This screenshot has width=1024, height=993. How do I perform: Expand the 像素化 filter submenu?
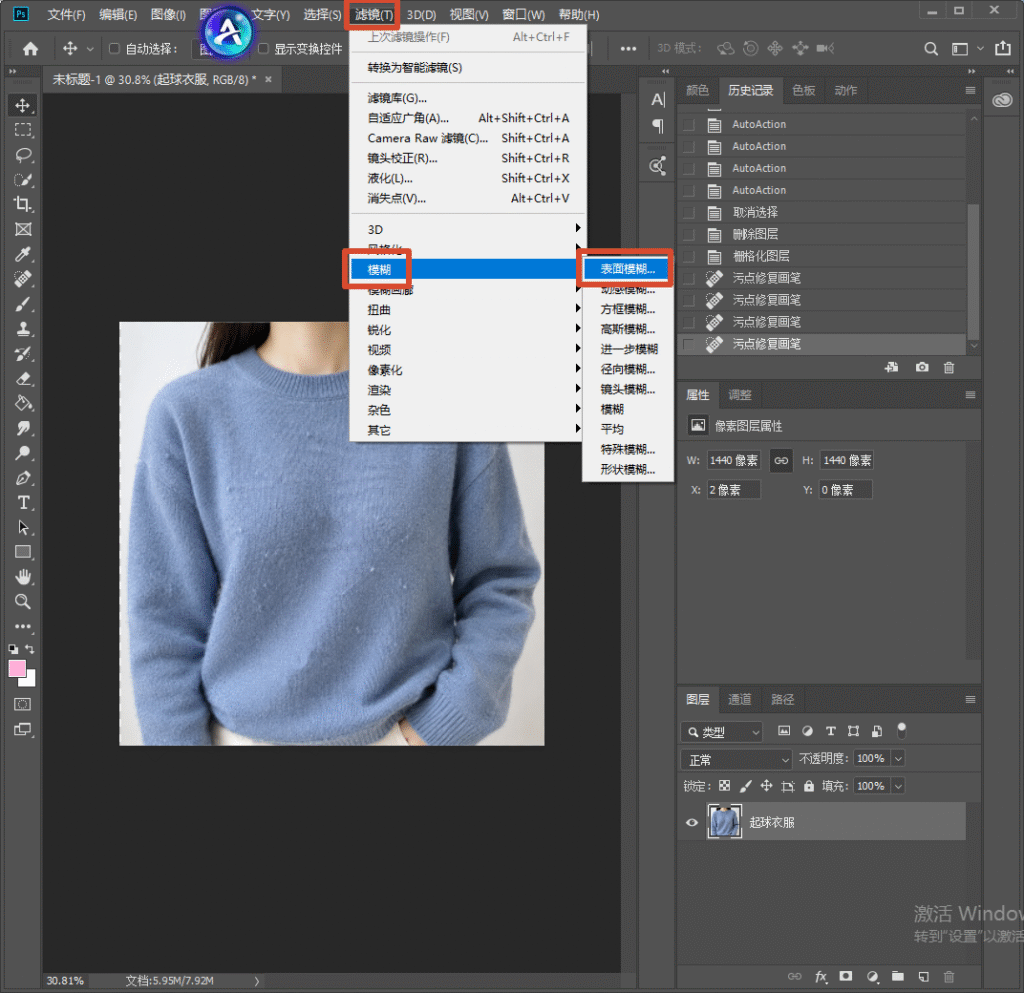click(466, 370)
